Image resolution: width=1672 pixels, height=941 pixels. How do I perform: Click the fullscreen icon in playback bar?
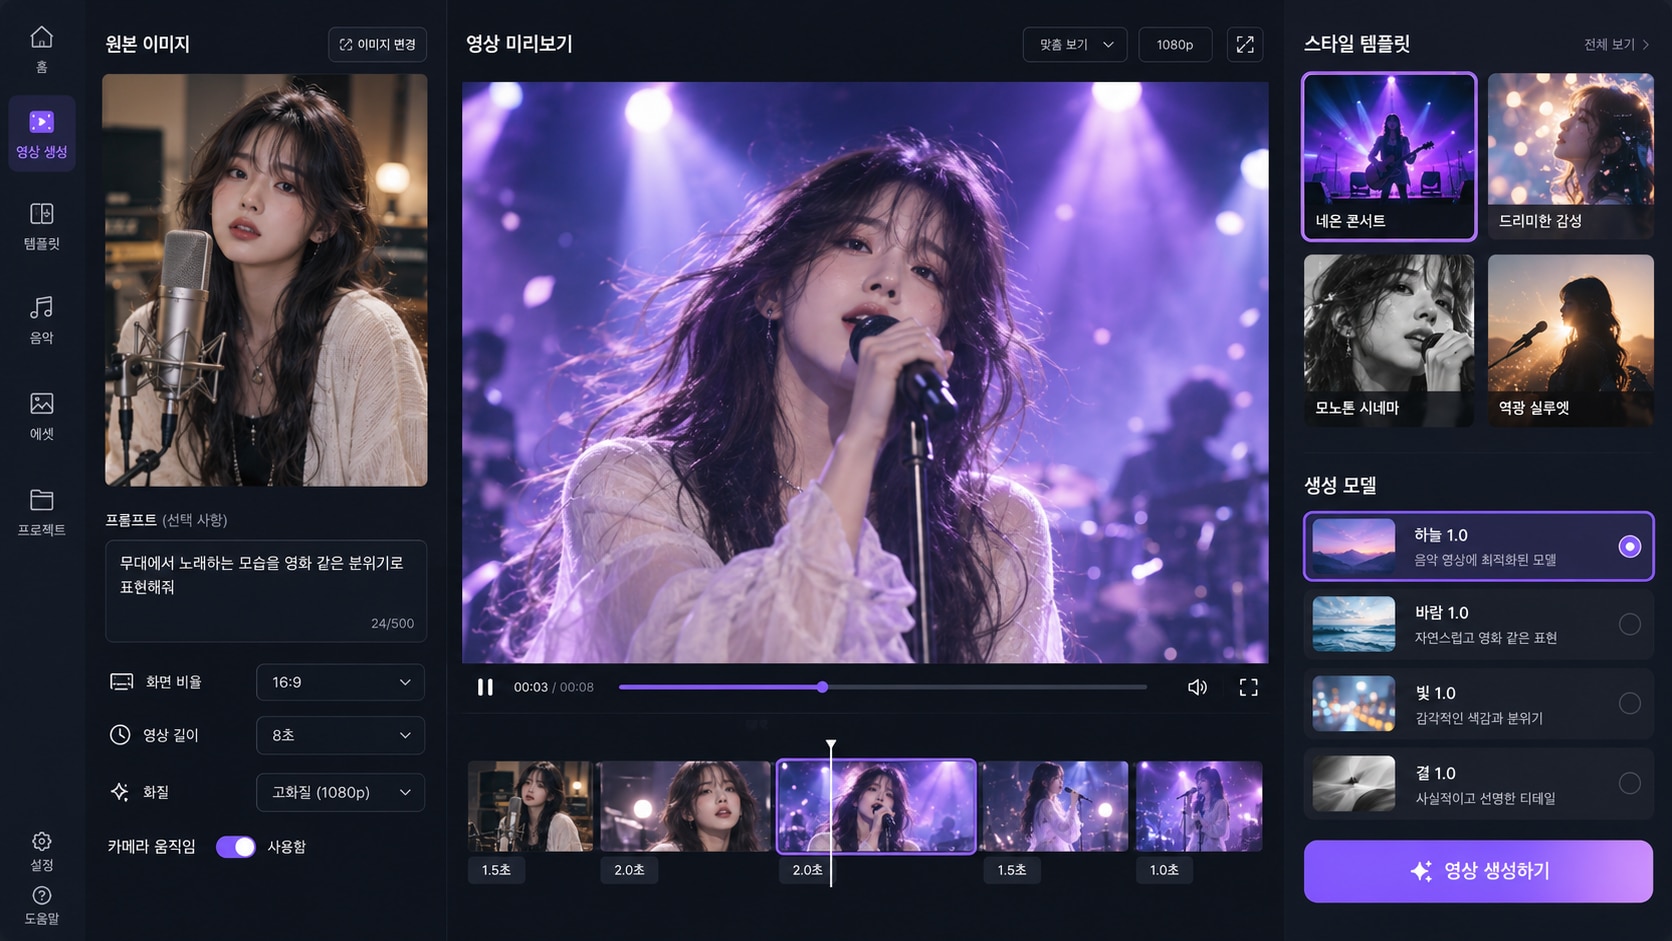[1249, 687]
